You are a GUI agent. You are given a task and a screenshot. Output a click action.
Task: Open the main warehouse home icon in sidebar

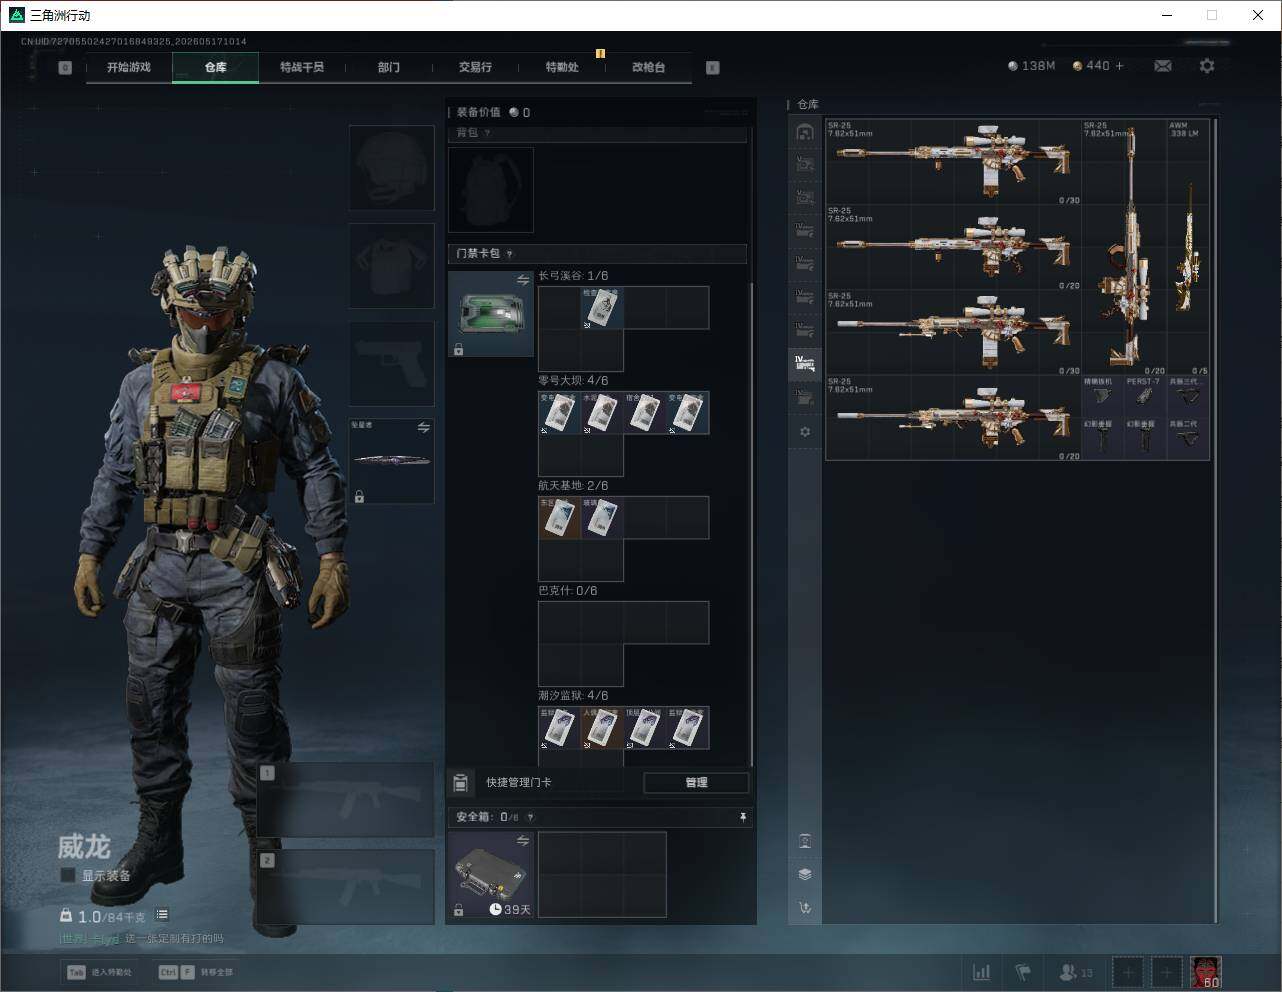point(805,132)
